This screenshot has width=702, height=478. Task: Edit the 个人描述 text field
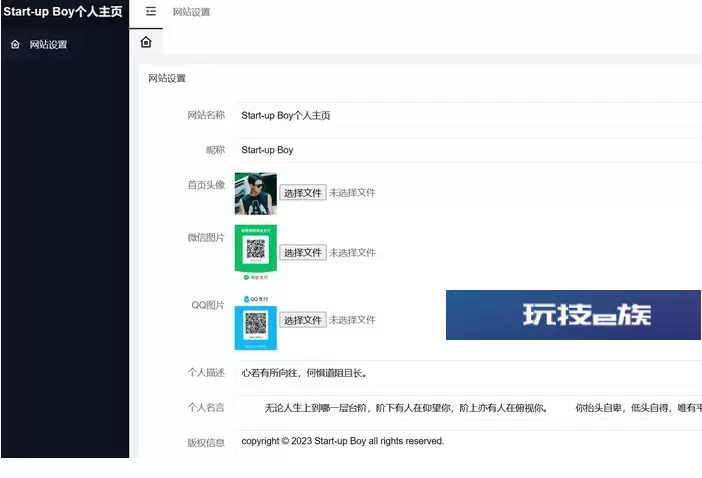(468, 373)
